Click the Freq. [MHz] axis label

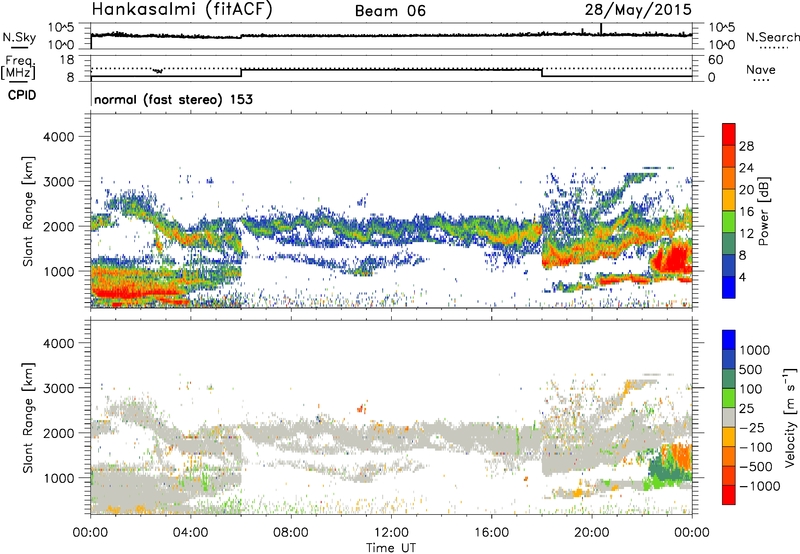[x=18, y=68]
